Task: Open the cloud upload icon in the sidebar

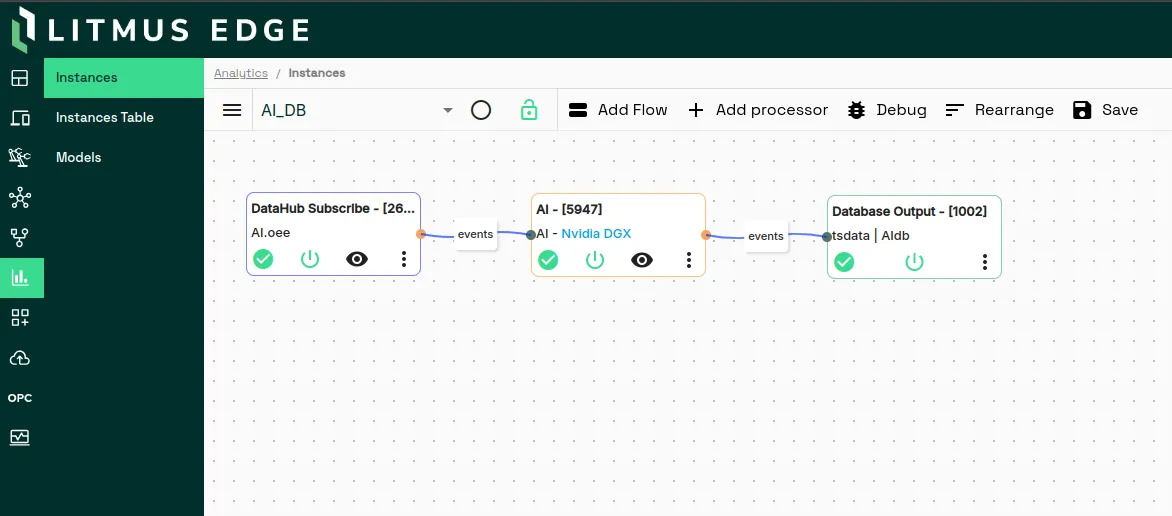Action: coord(19,358)
